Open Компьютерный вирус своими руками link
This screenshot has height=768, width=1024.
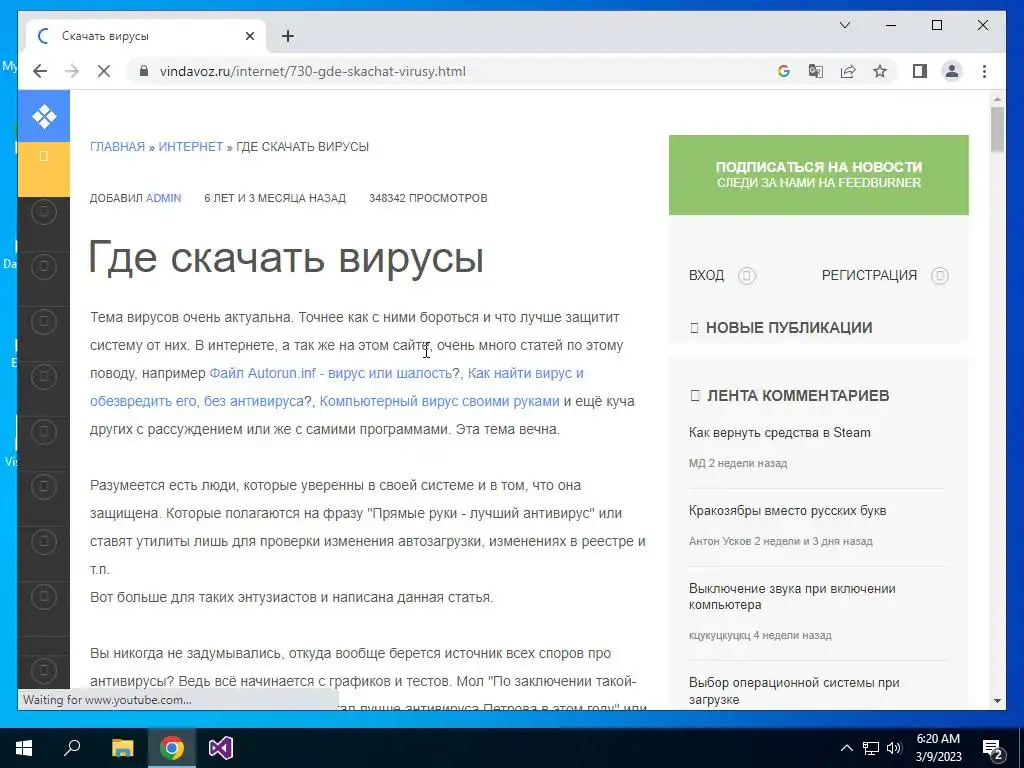pos(440,402)
